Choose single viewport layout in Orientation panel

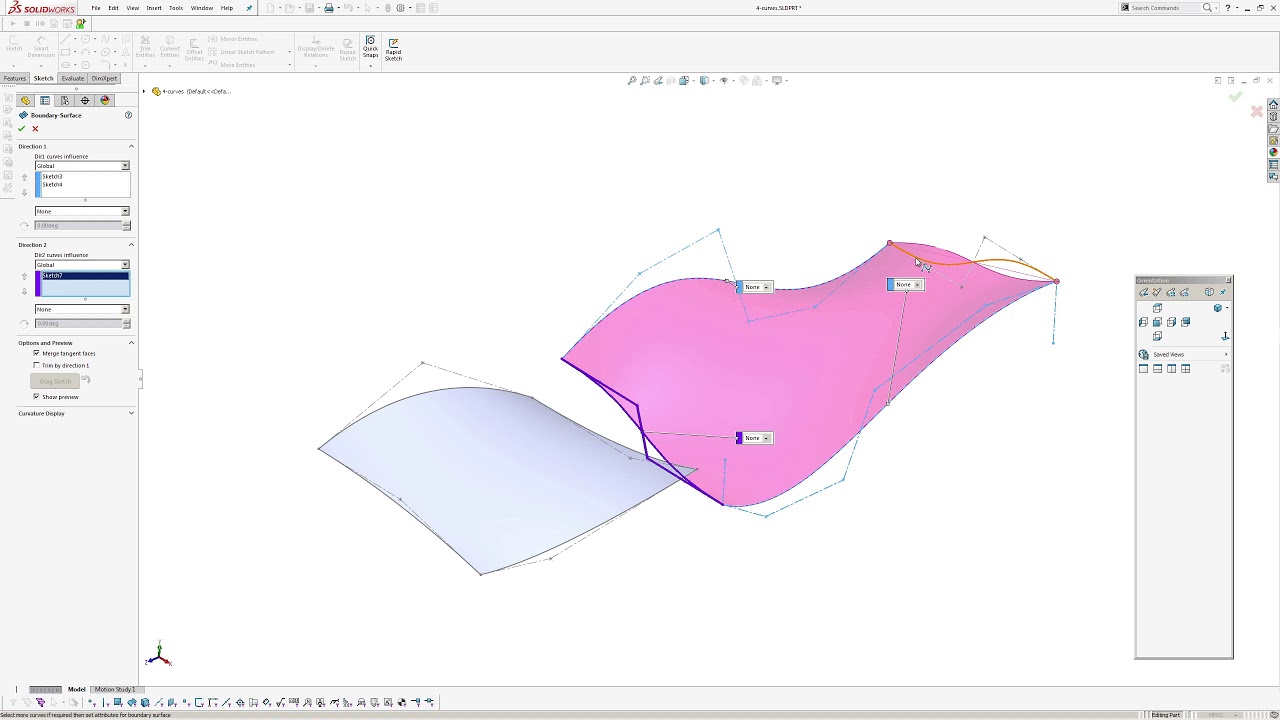pos(1144,368)
